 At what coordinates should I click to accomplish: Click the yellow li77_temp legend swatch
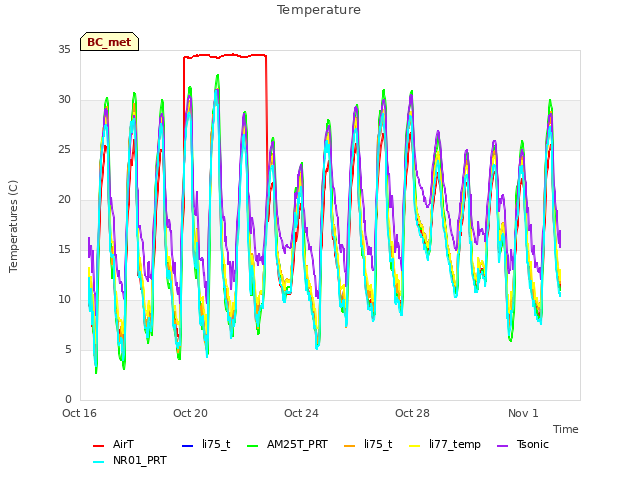coord(415,446)
